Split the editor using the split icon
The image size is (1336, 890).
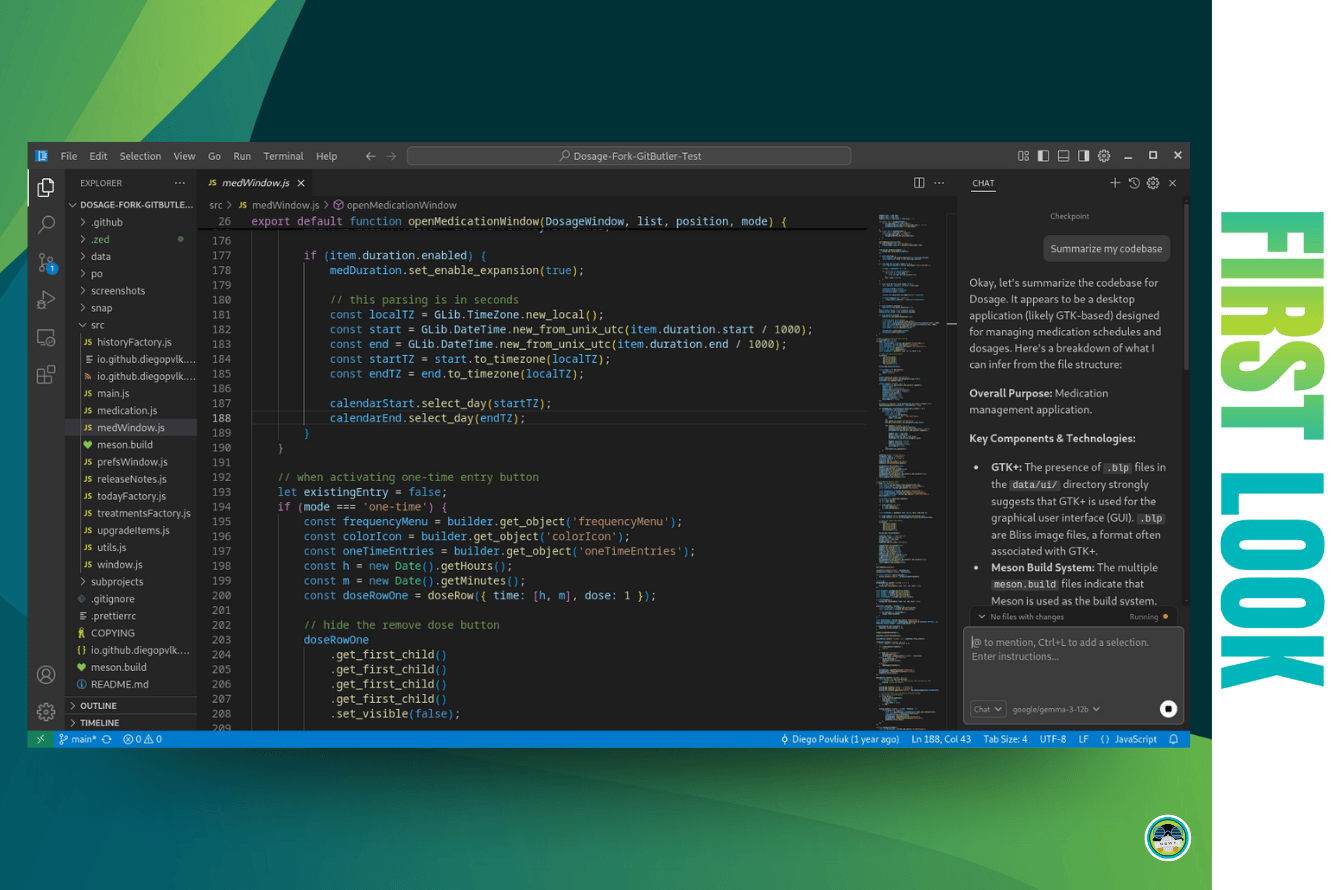click(x=918, y=183)
